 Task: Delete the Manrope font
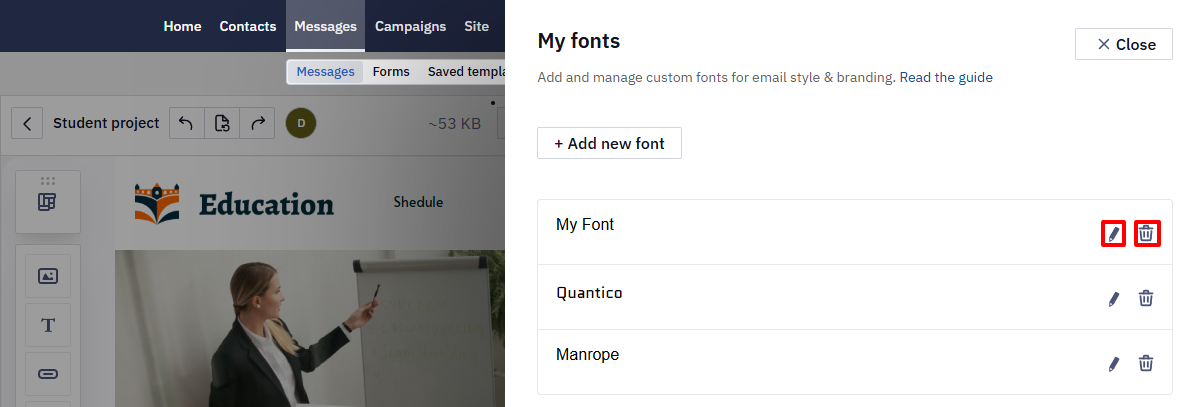(1146, 363)
